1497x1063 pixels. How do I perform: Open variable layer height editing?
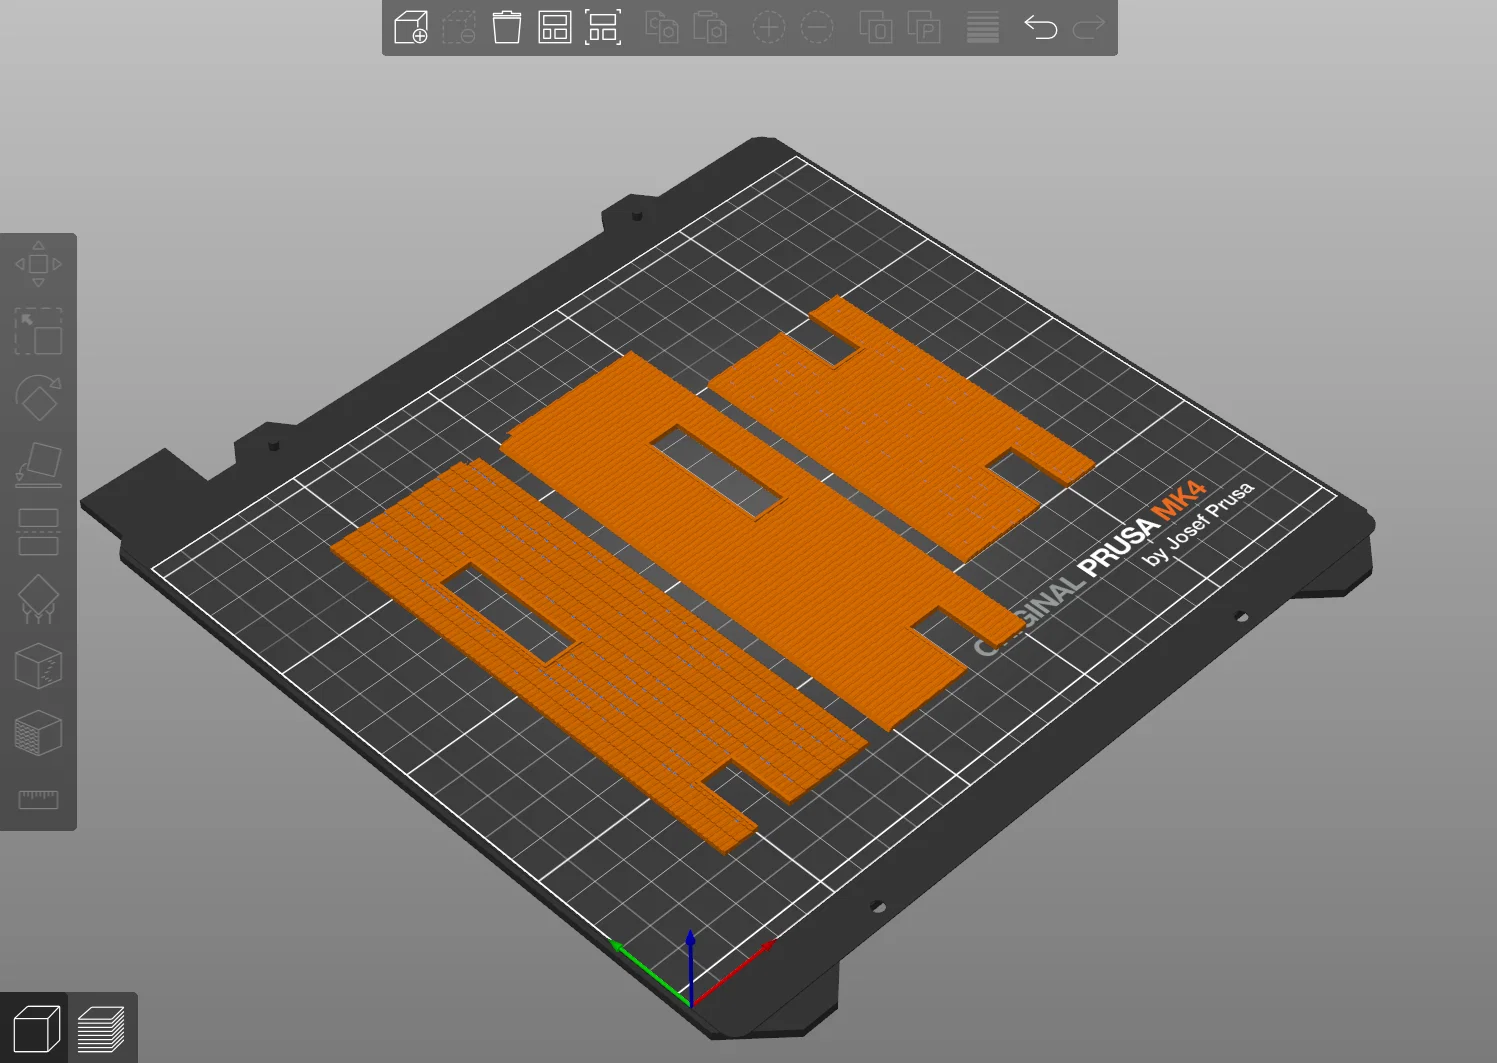click(x=983, y=27)
